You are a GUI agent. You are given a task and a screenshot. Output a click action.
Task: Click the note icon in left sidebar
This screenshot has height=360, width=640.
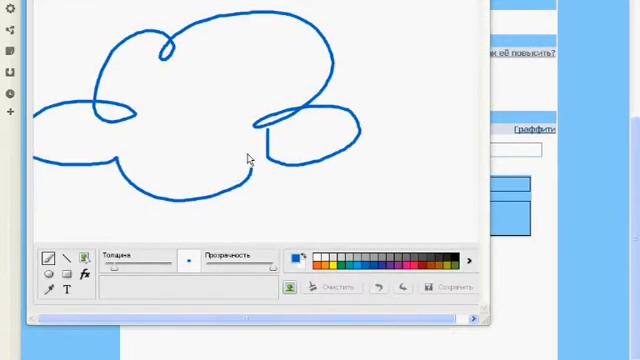(10, 51)
